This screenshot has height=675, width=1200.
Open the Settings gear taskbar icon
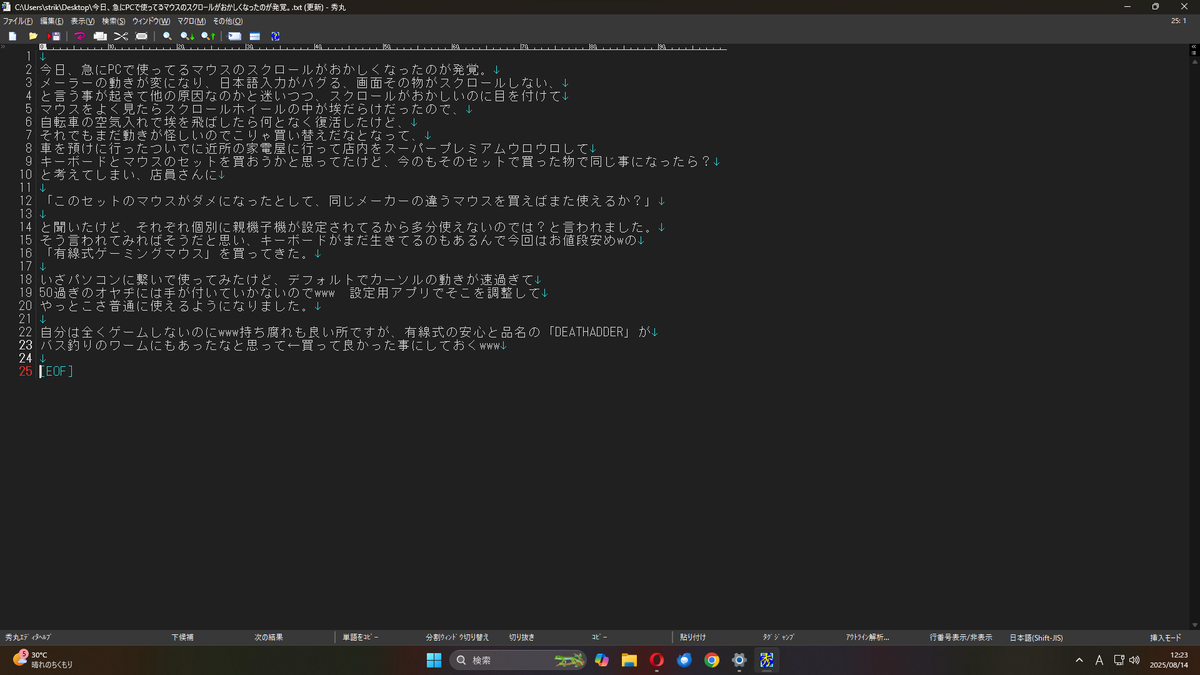pos(739,660)
